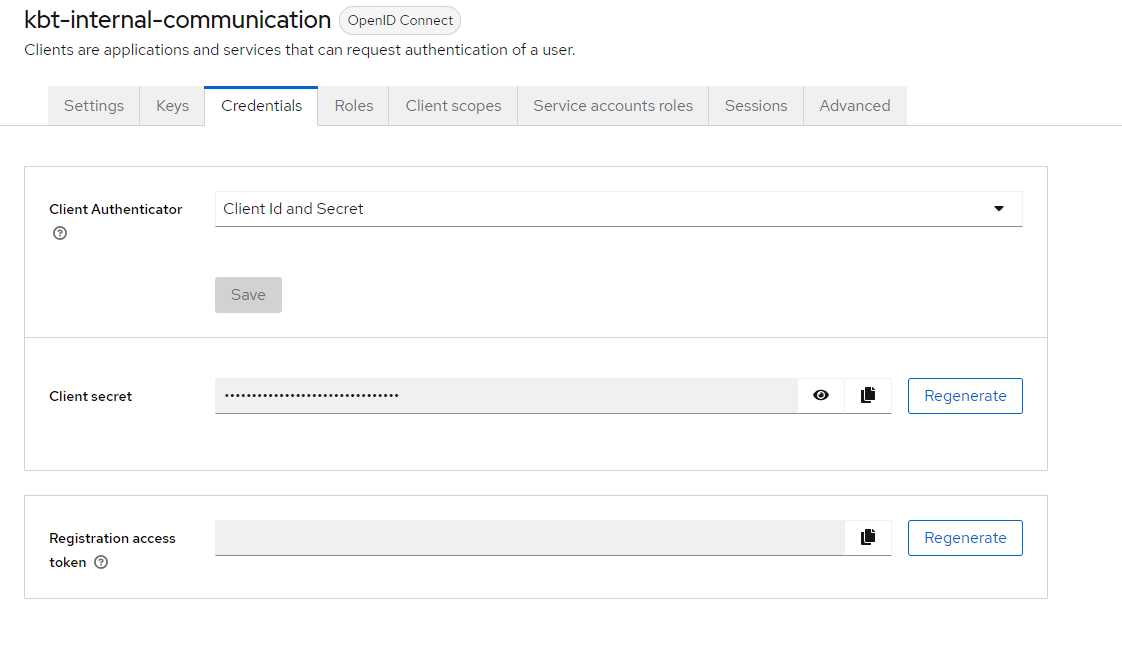Copy the registration access token
The width and height of the screenshot is (1122, 669).
(x=868, y=537)
